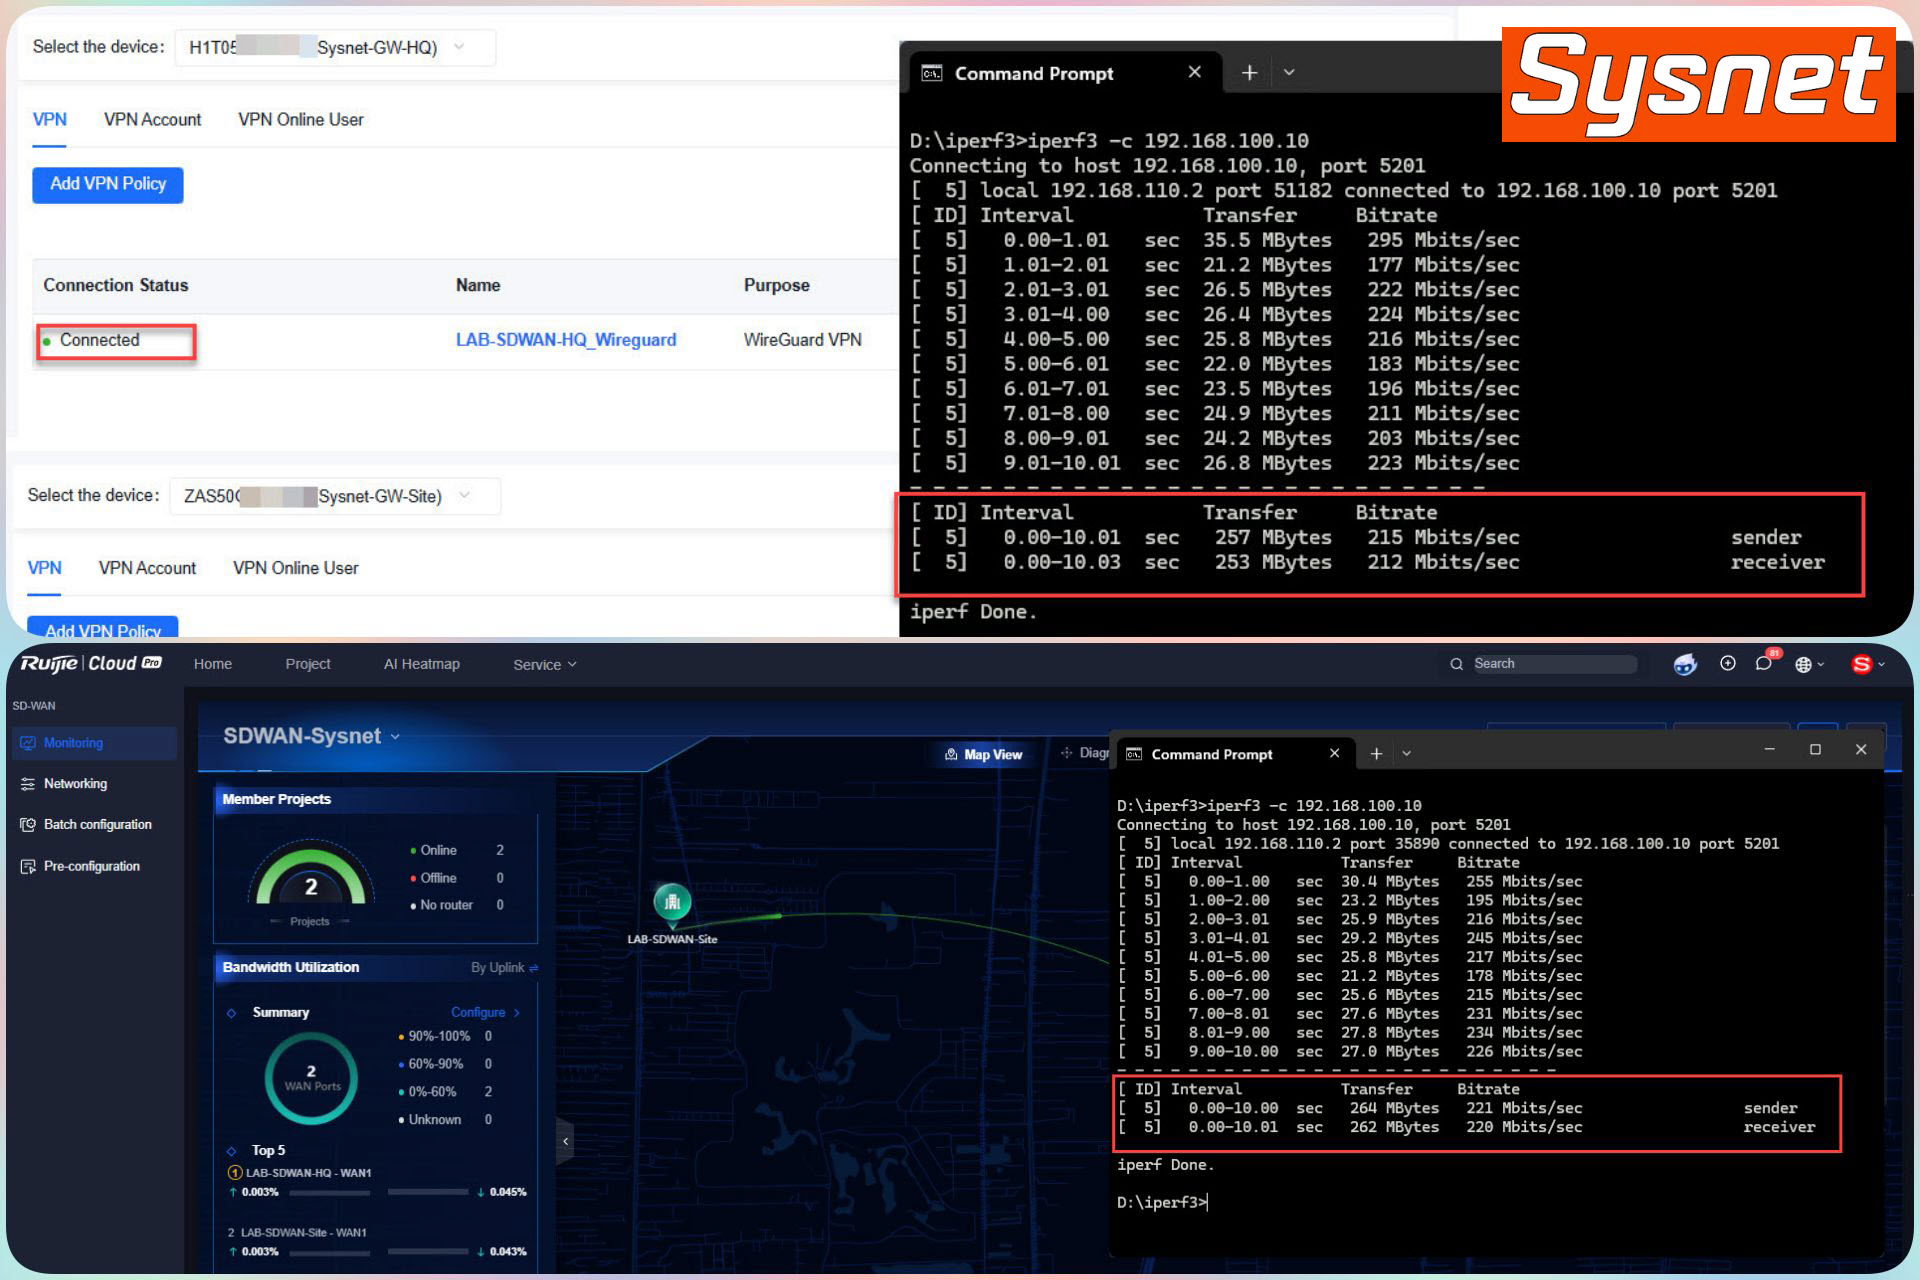Add new tab in upper Command Prompt window
Screen dimensions: 1920x1280
(1249, 73)
